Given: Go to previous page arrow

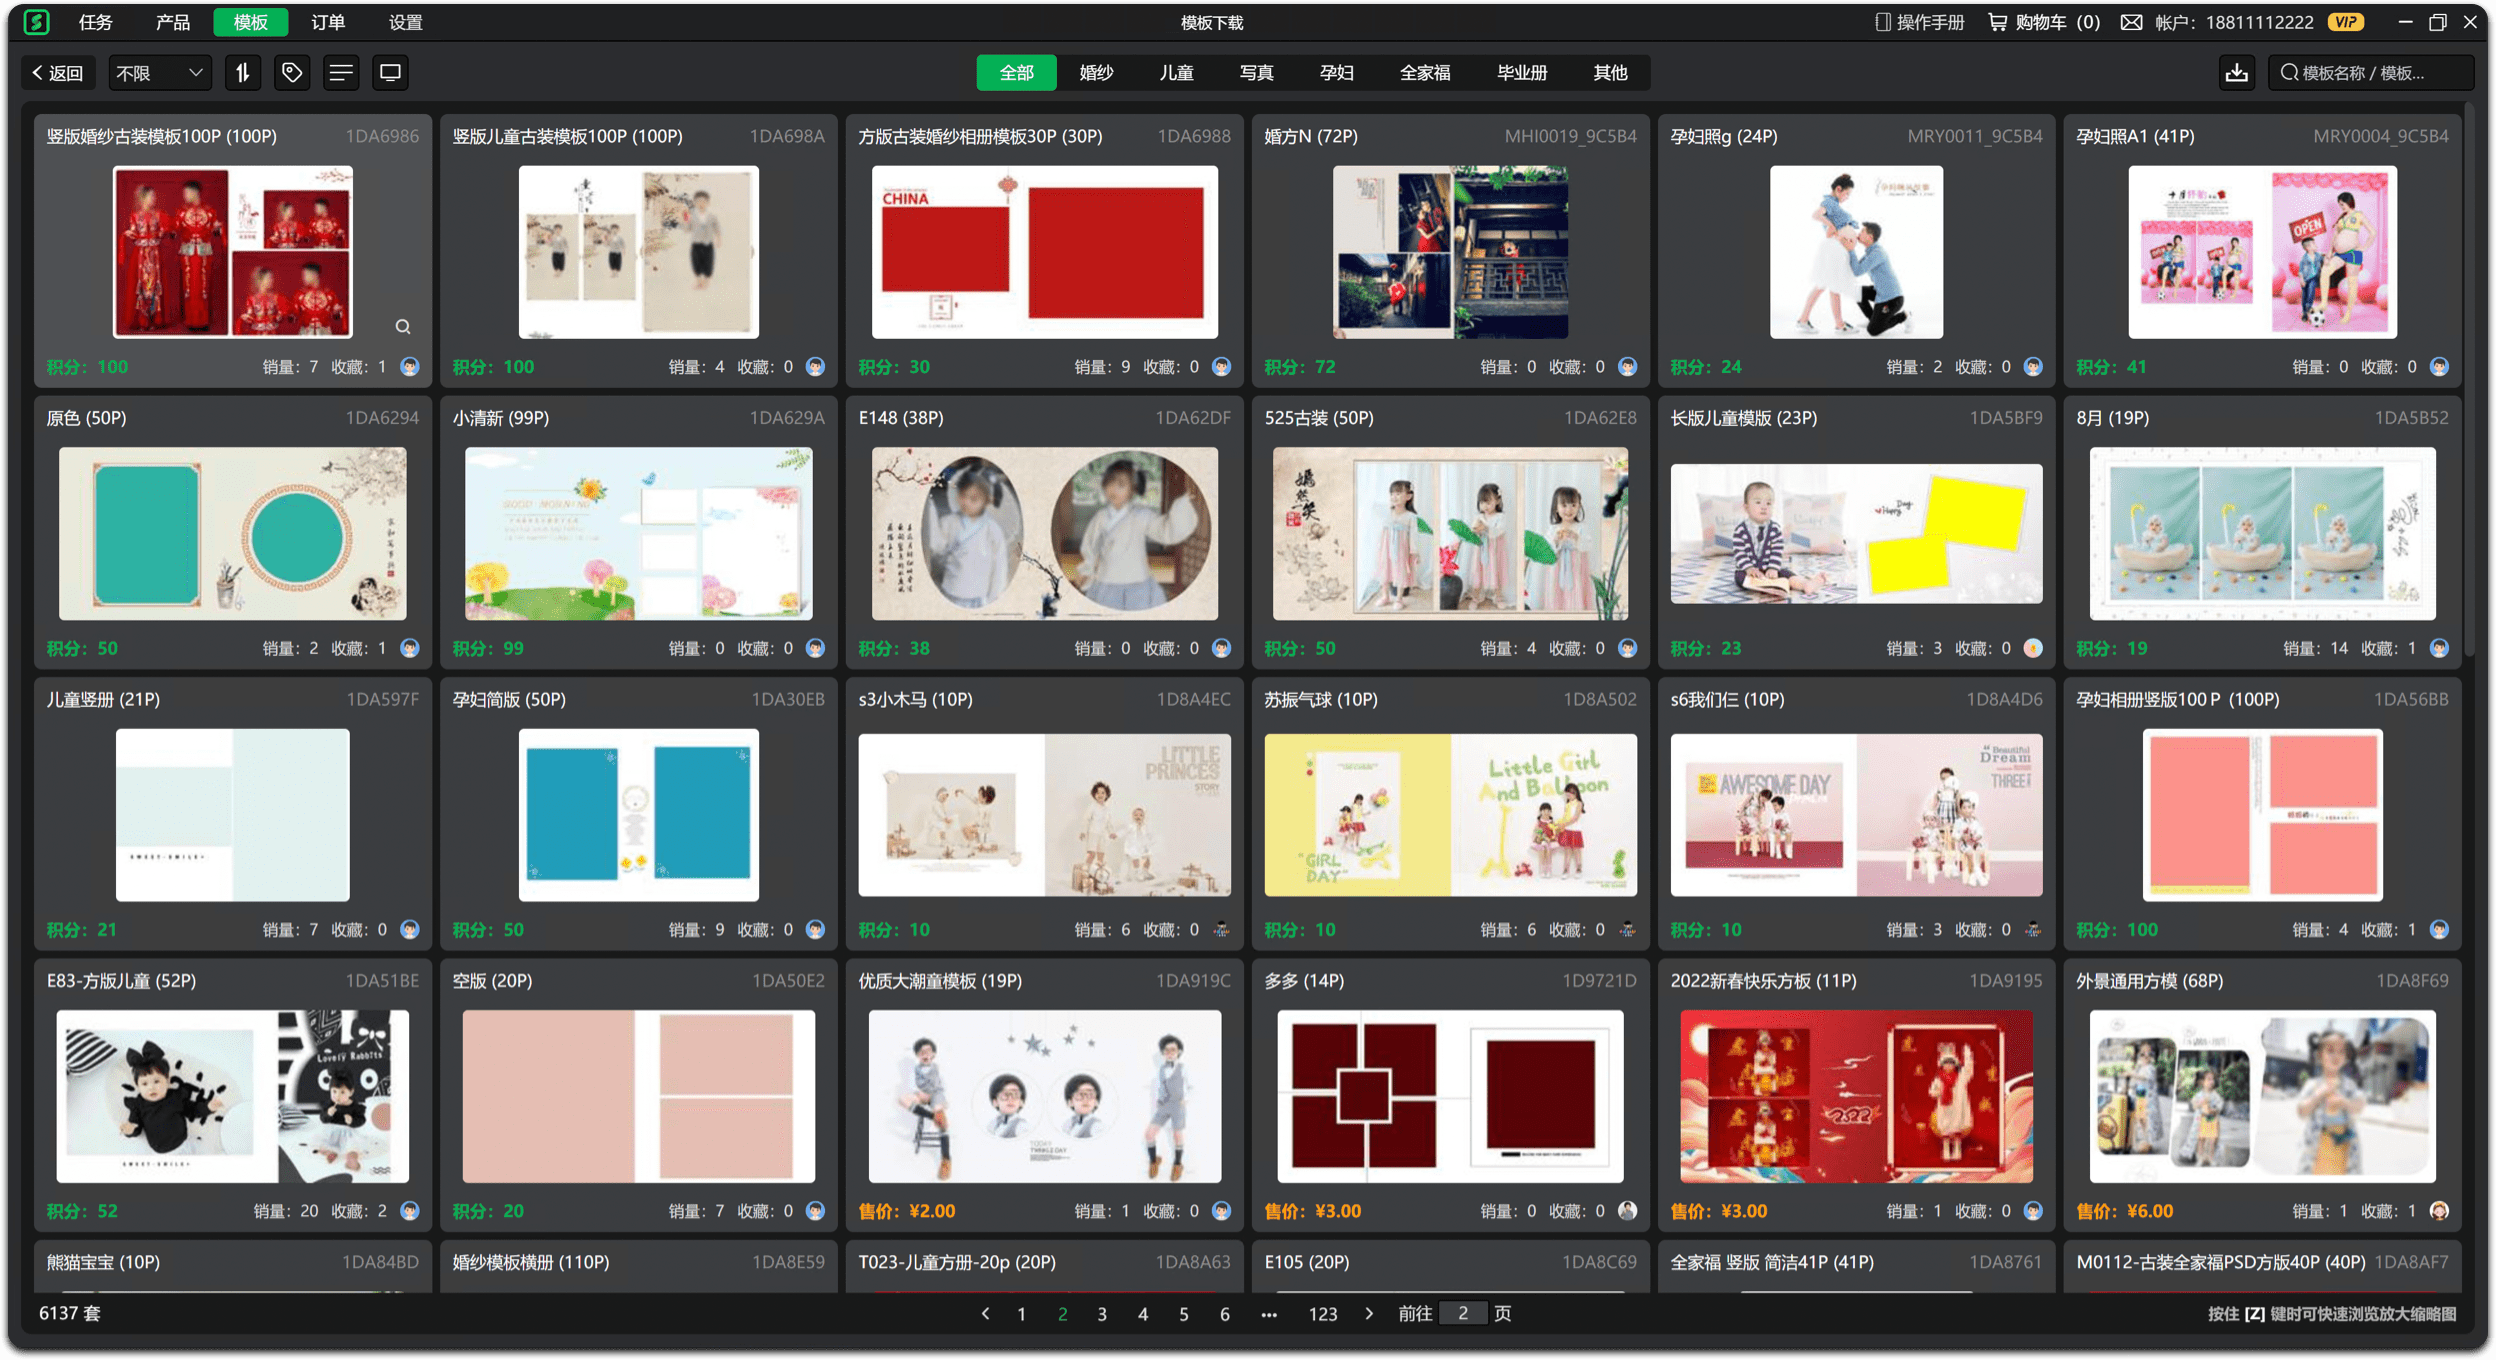Looking at the screenshot, I should click(985, 1313).
